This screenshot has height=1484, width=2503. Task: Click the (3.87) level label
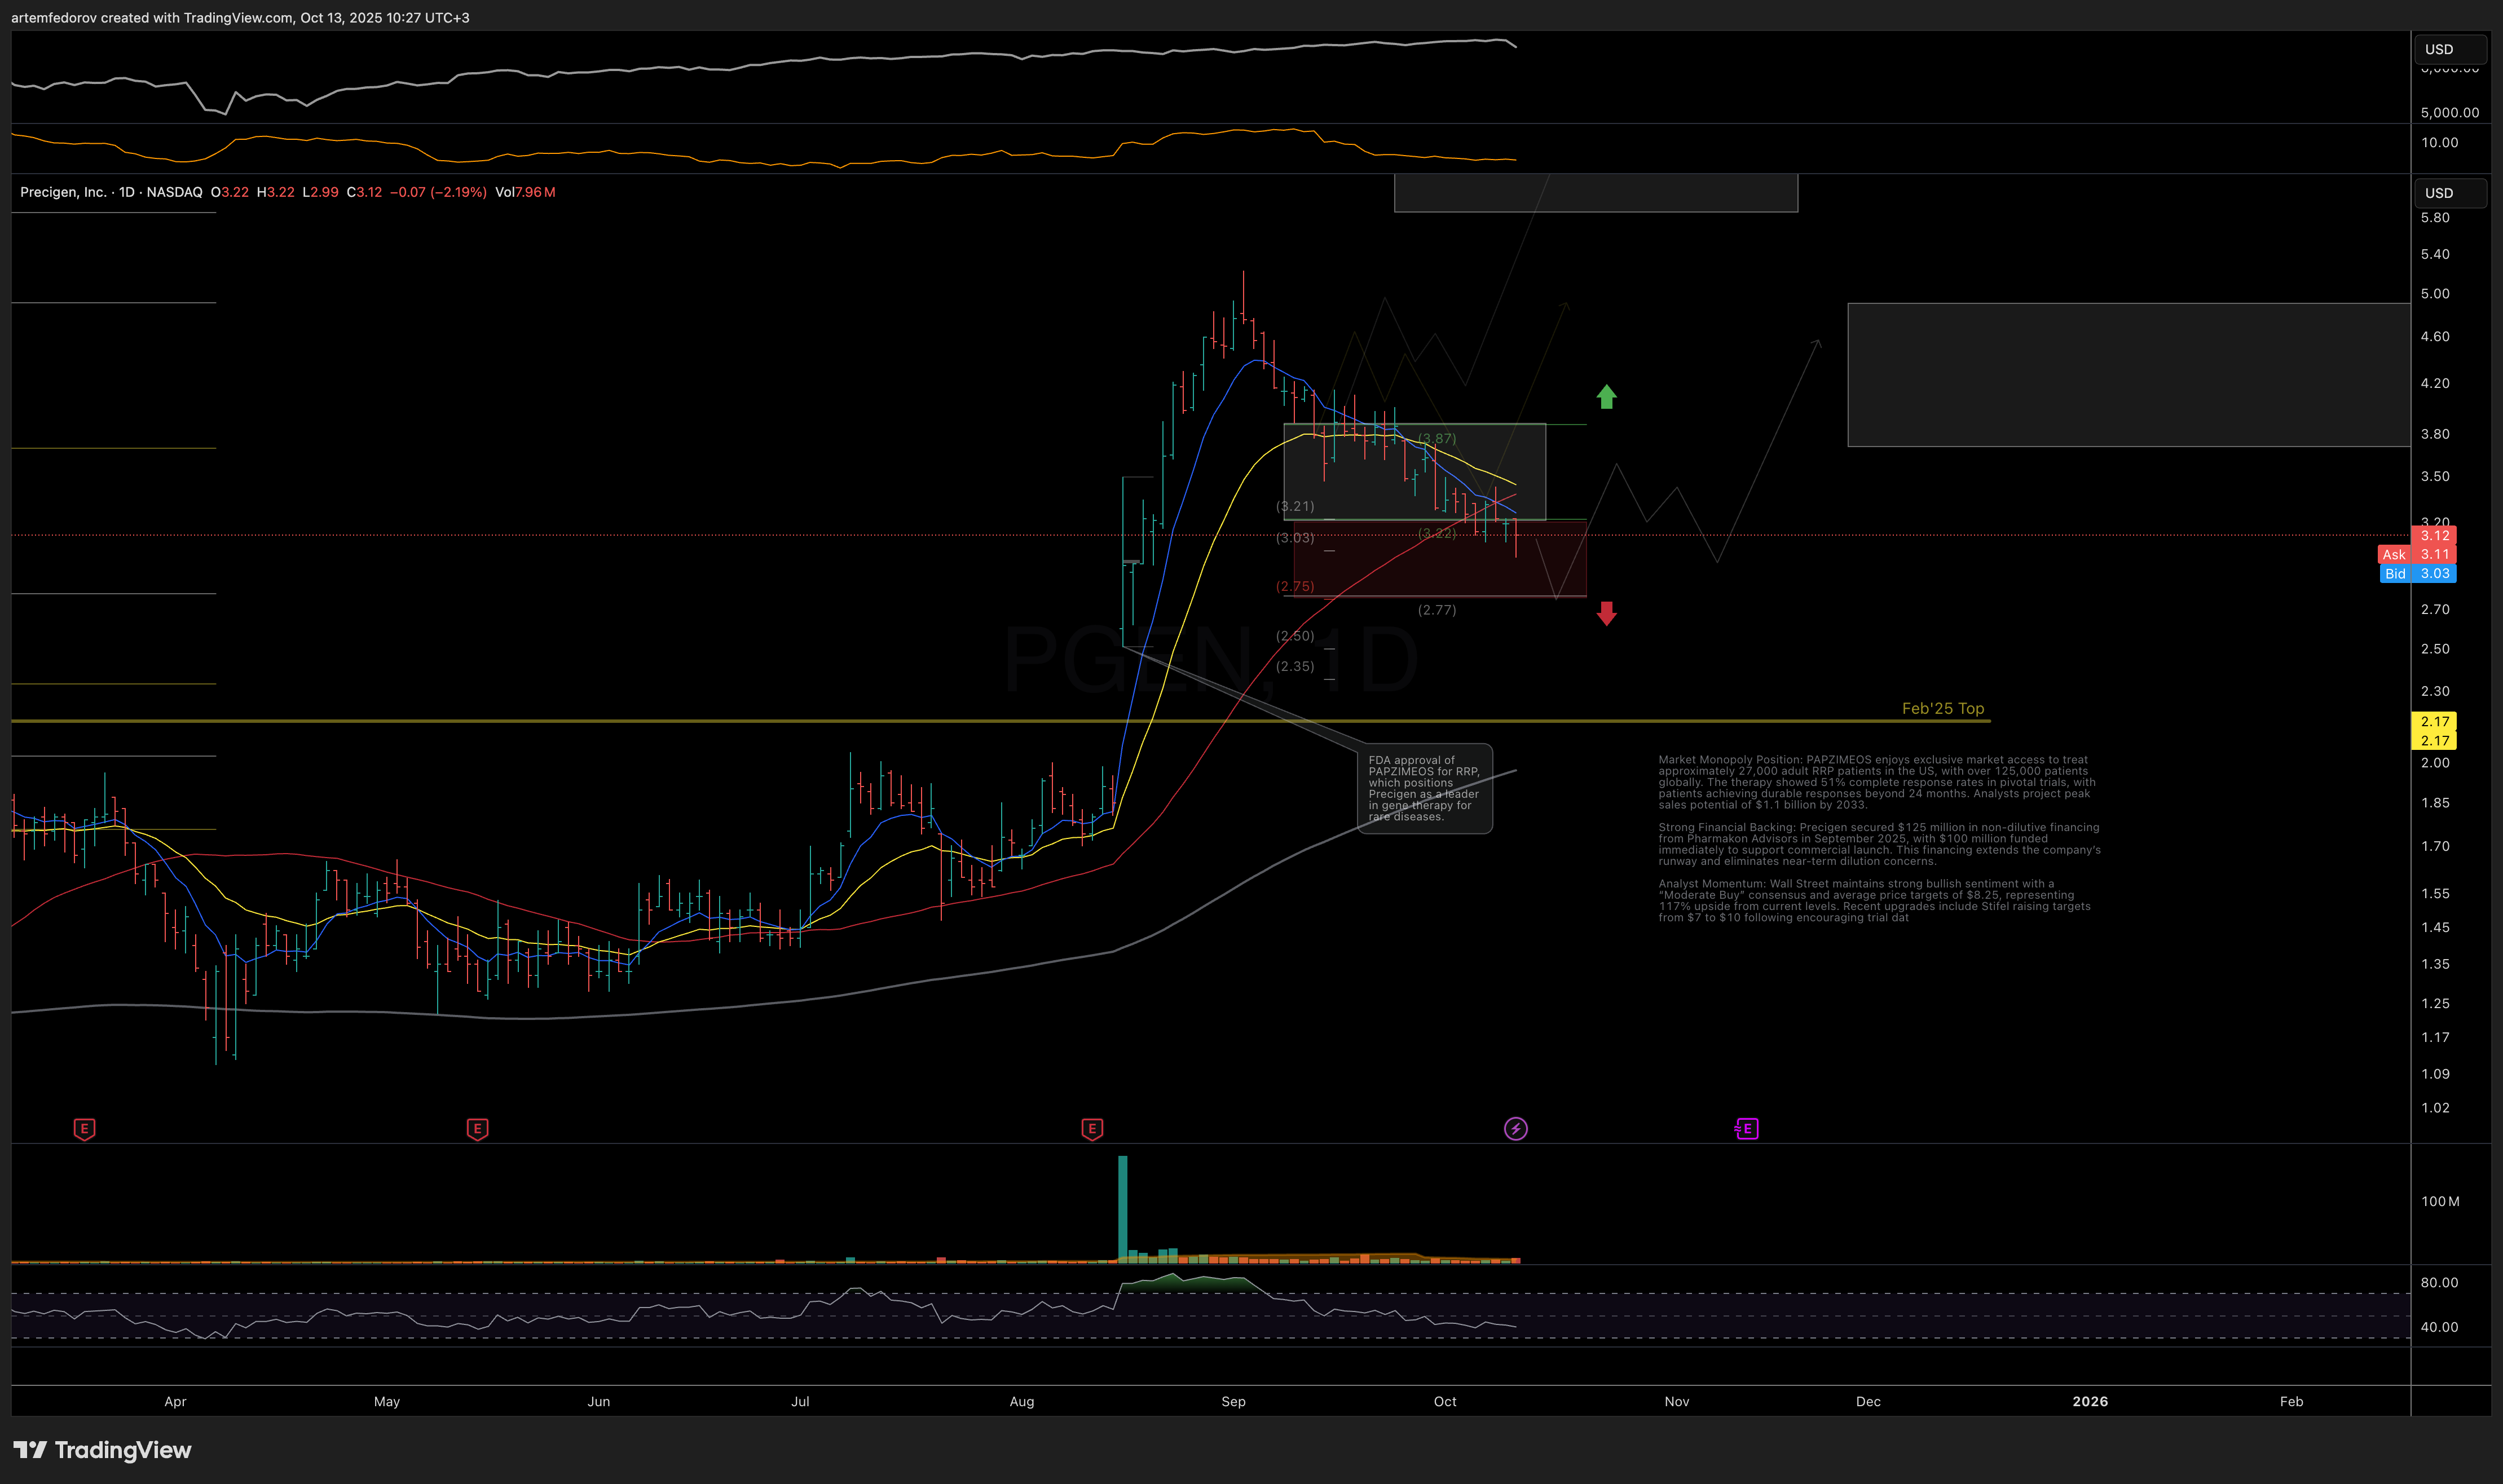[x=1437, y=439]
